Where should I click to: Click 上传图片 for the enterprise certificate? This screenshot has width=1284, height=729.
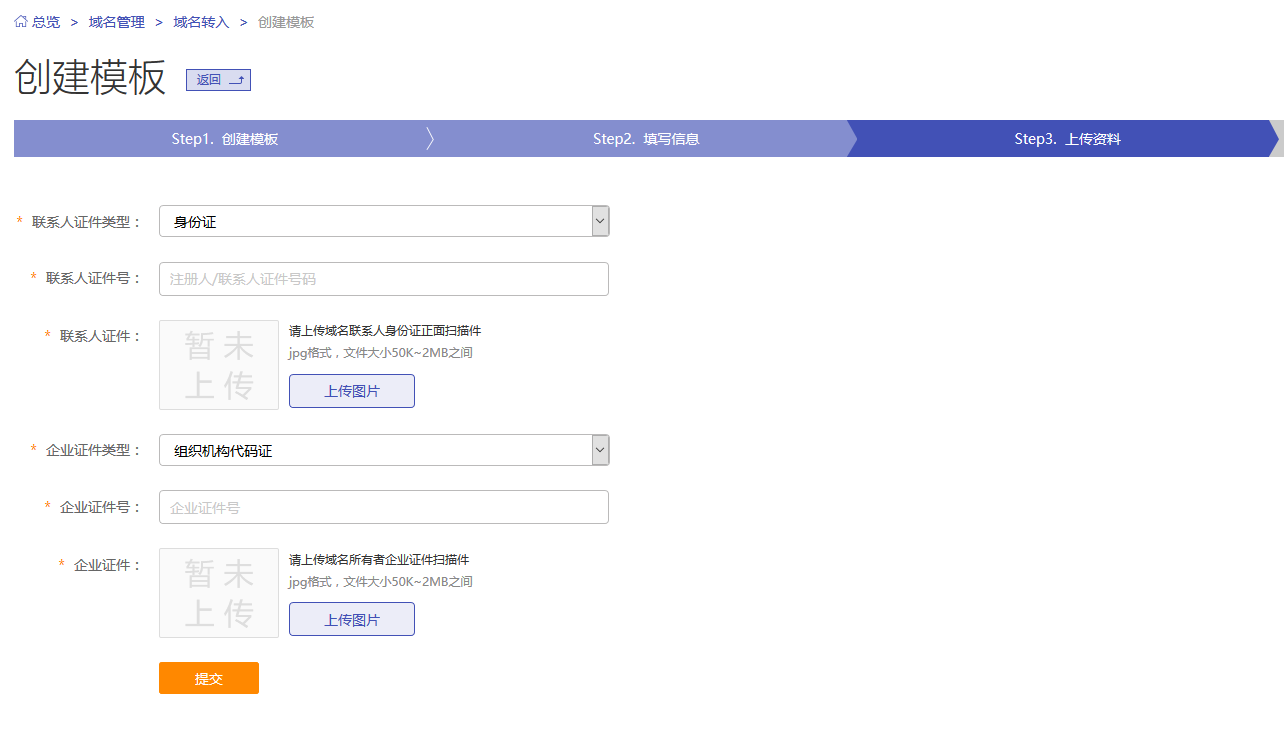352,619
